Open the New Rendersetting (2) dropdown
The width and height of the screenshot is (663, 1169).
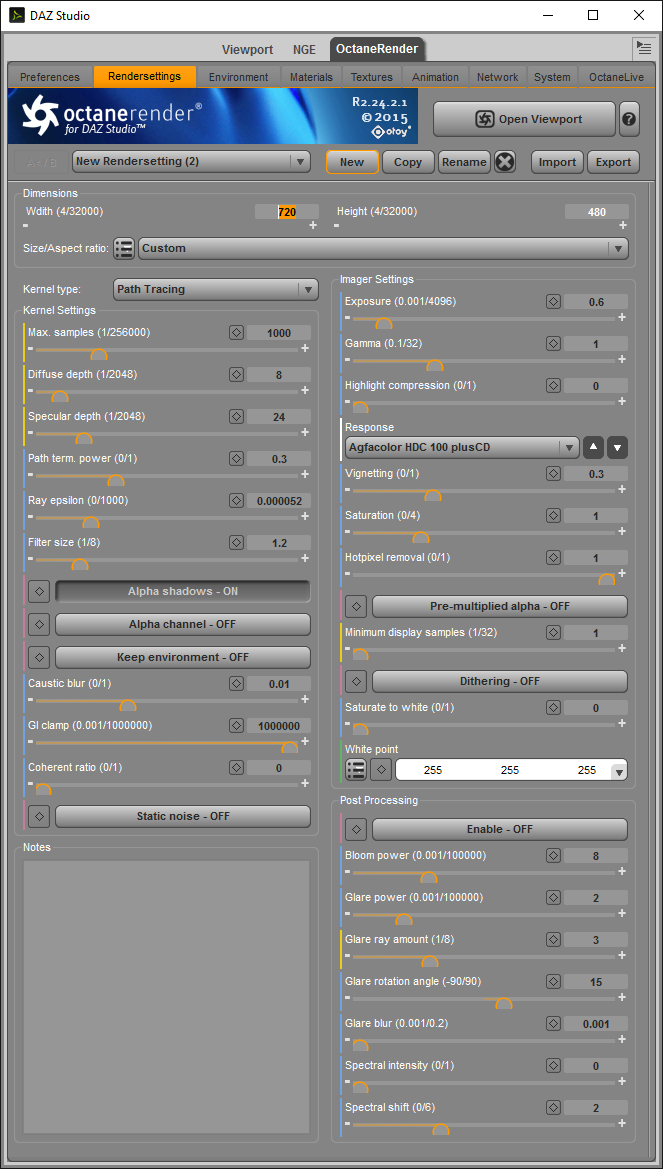point(191,162)
